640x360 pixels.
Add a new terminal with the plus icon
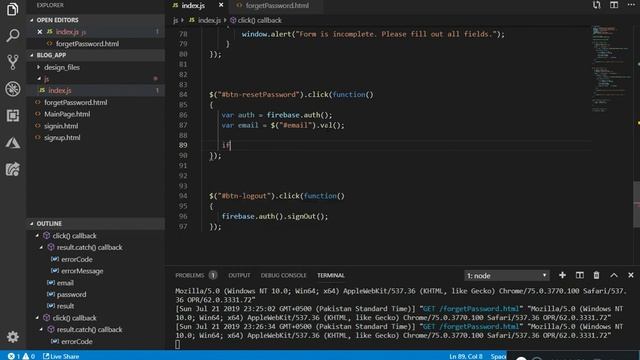[x=562, y=275]
